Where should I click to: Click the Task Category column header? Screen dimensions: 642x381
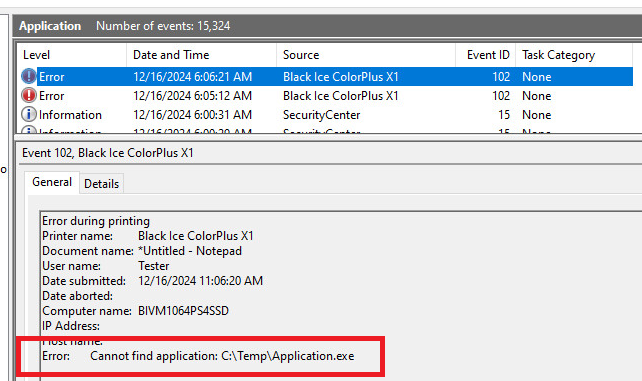(574, 55)
